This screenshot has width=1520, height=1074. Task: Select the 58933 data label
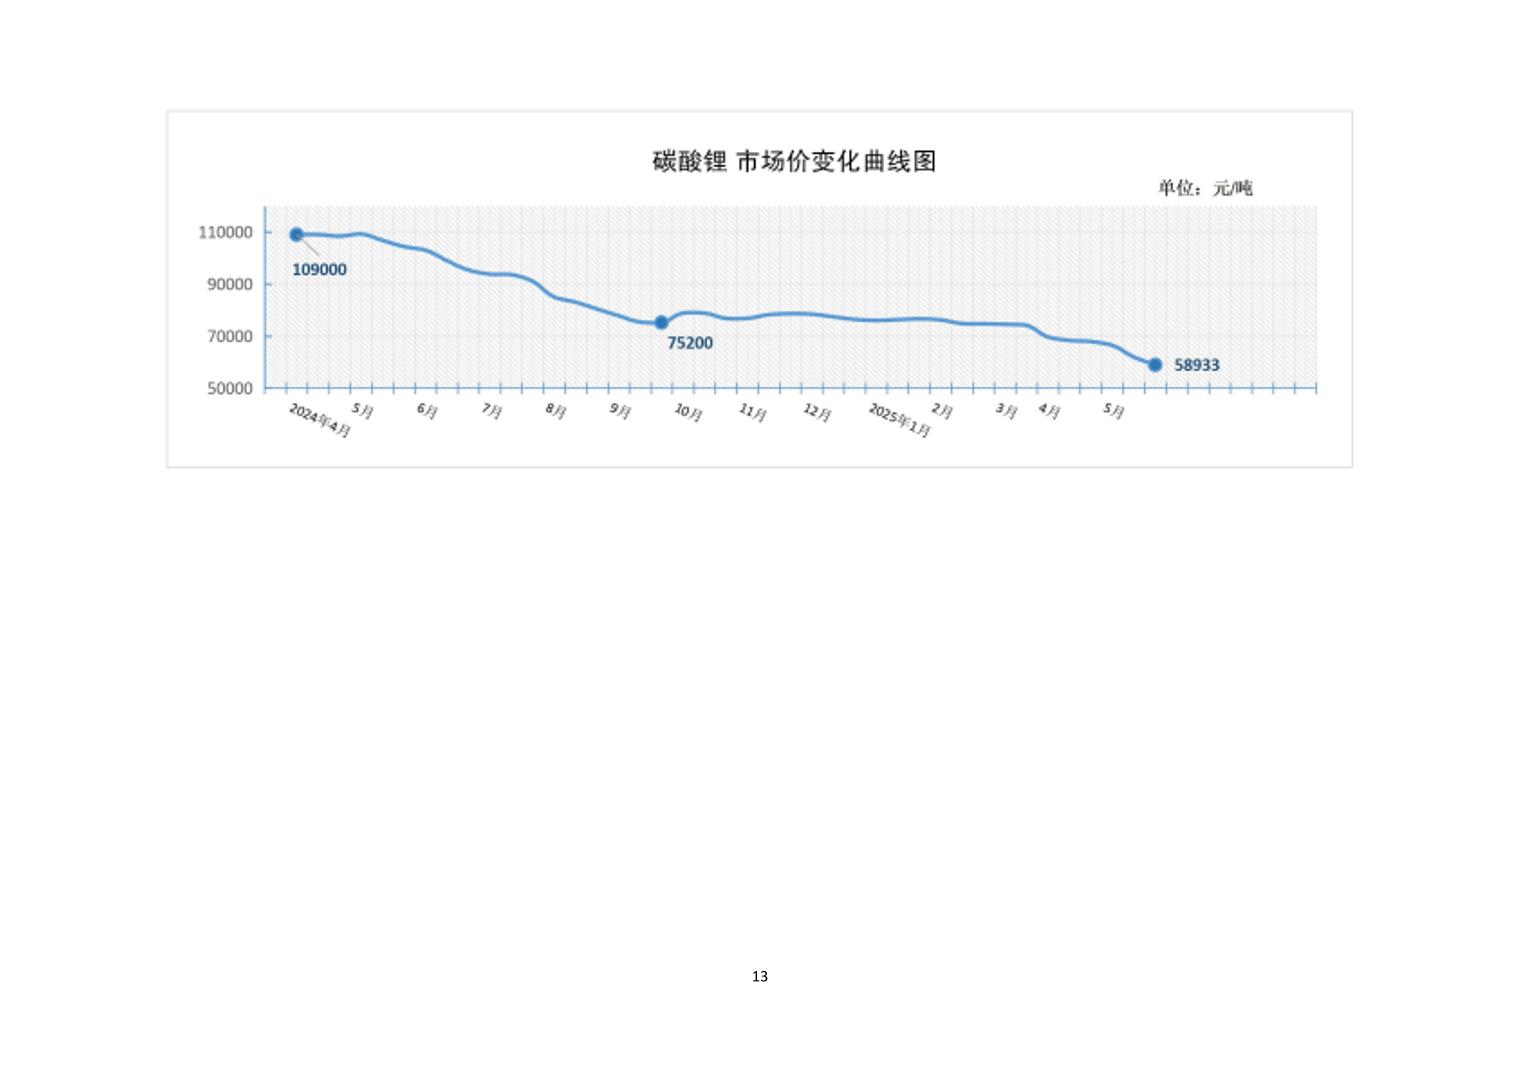click(1196, 365)
